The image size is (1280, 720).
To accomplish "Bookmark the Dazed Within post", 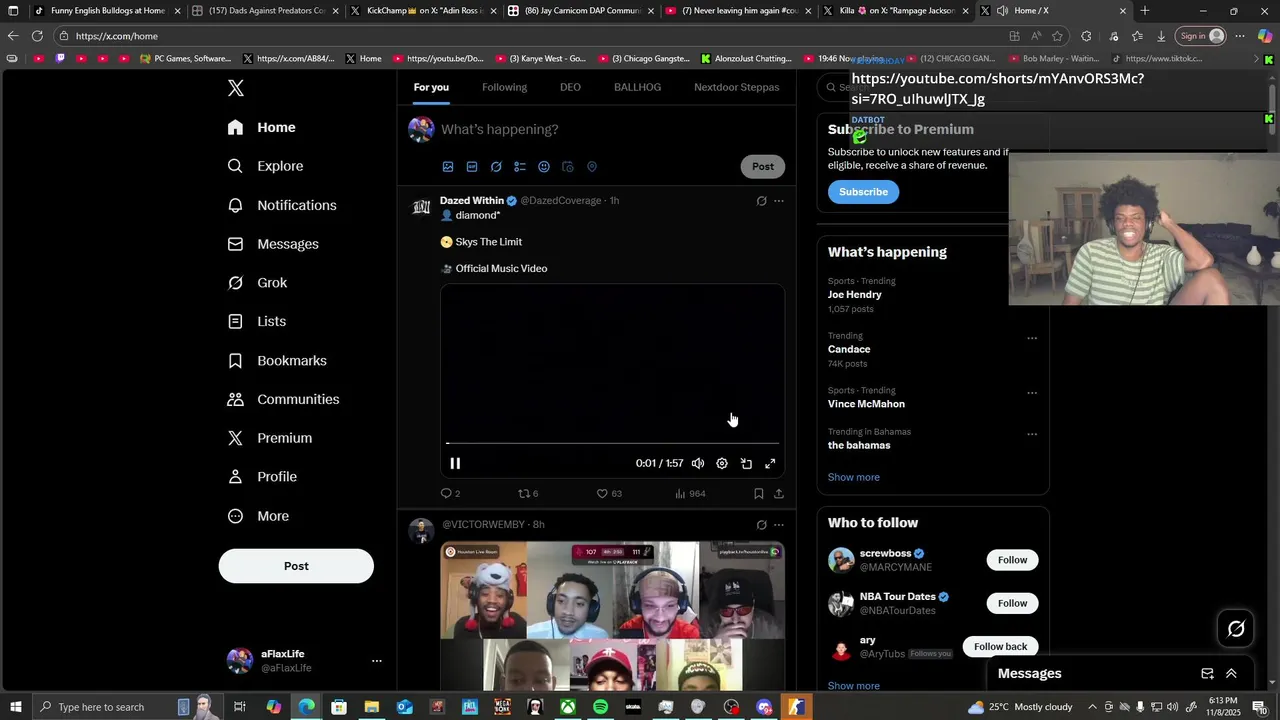I will [759, 494].
